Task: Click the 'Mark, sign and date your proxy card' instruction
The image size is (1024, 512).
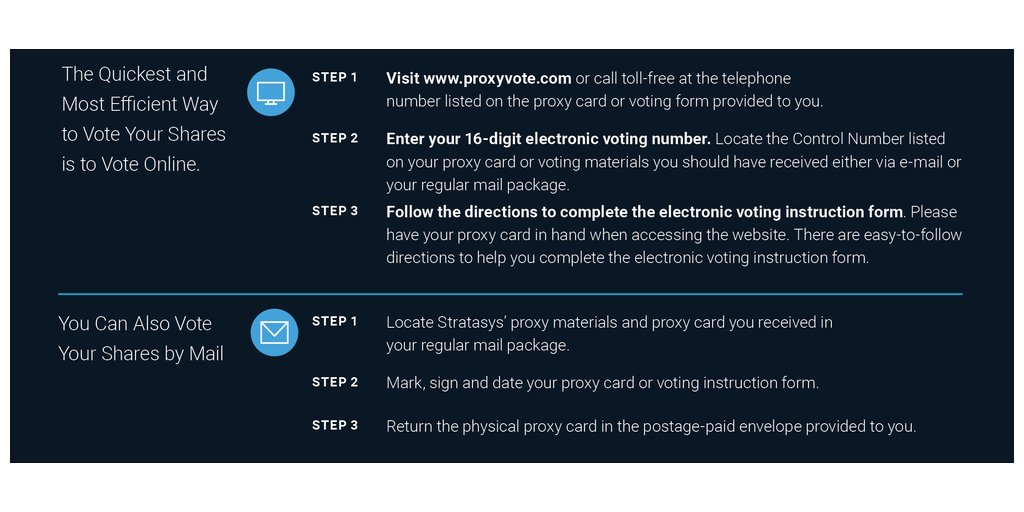Action: (602, 383)
